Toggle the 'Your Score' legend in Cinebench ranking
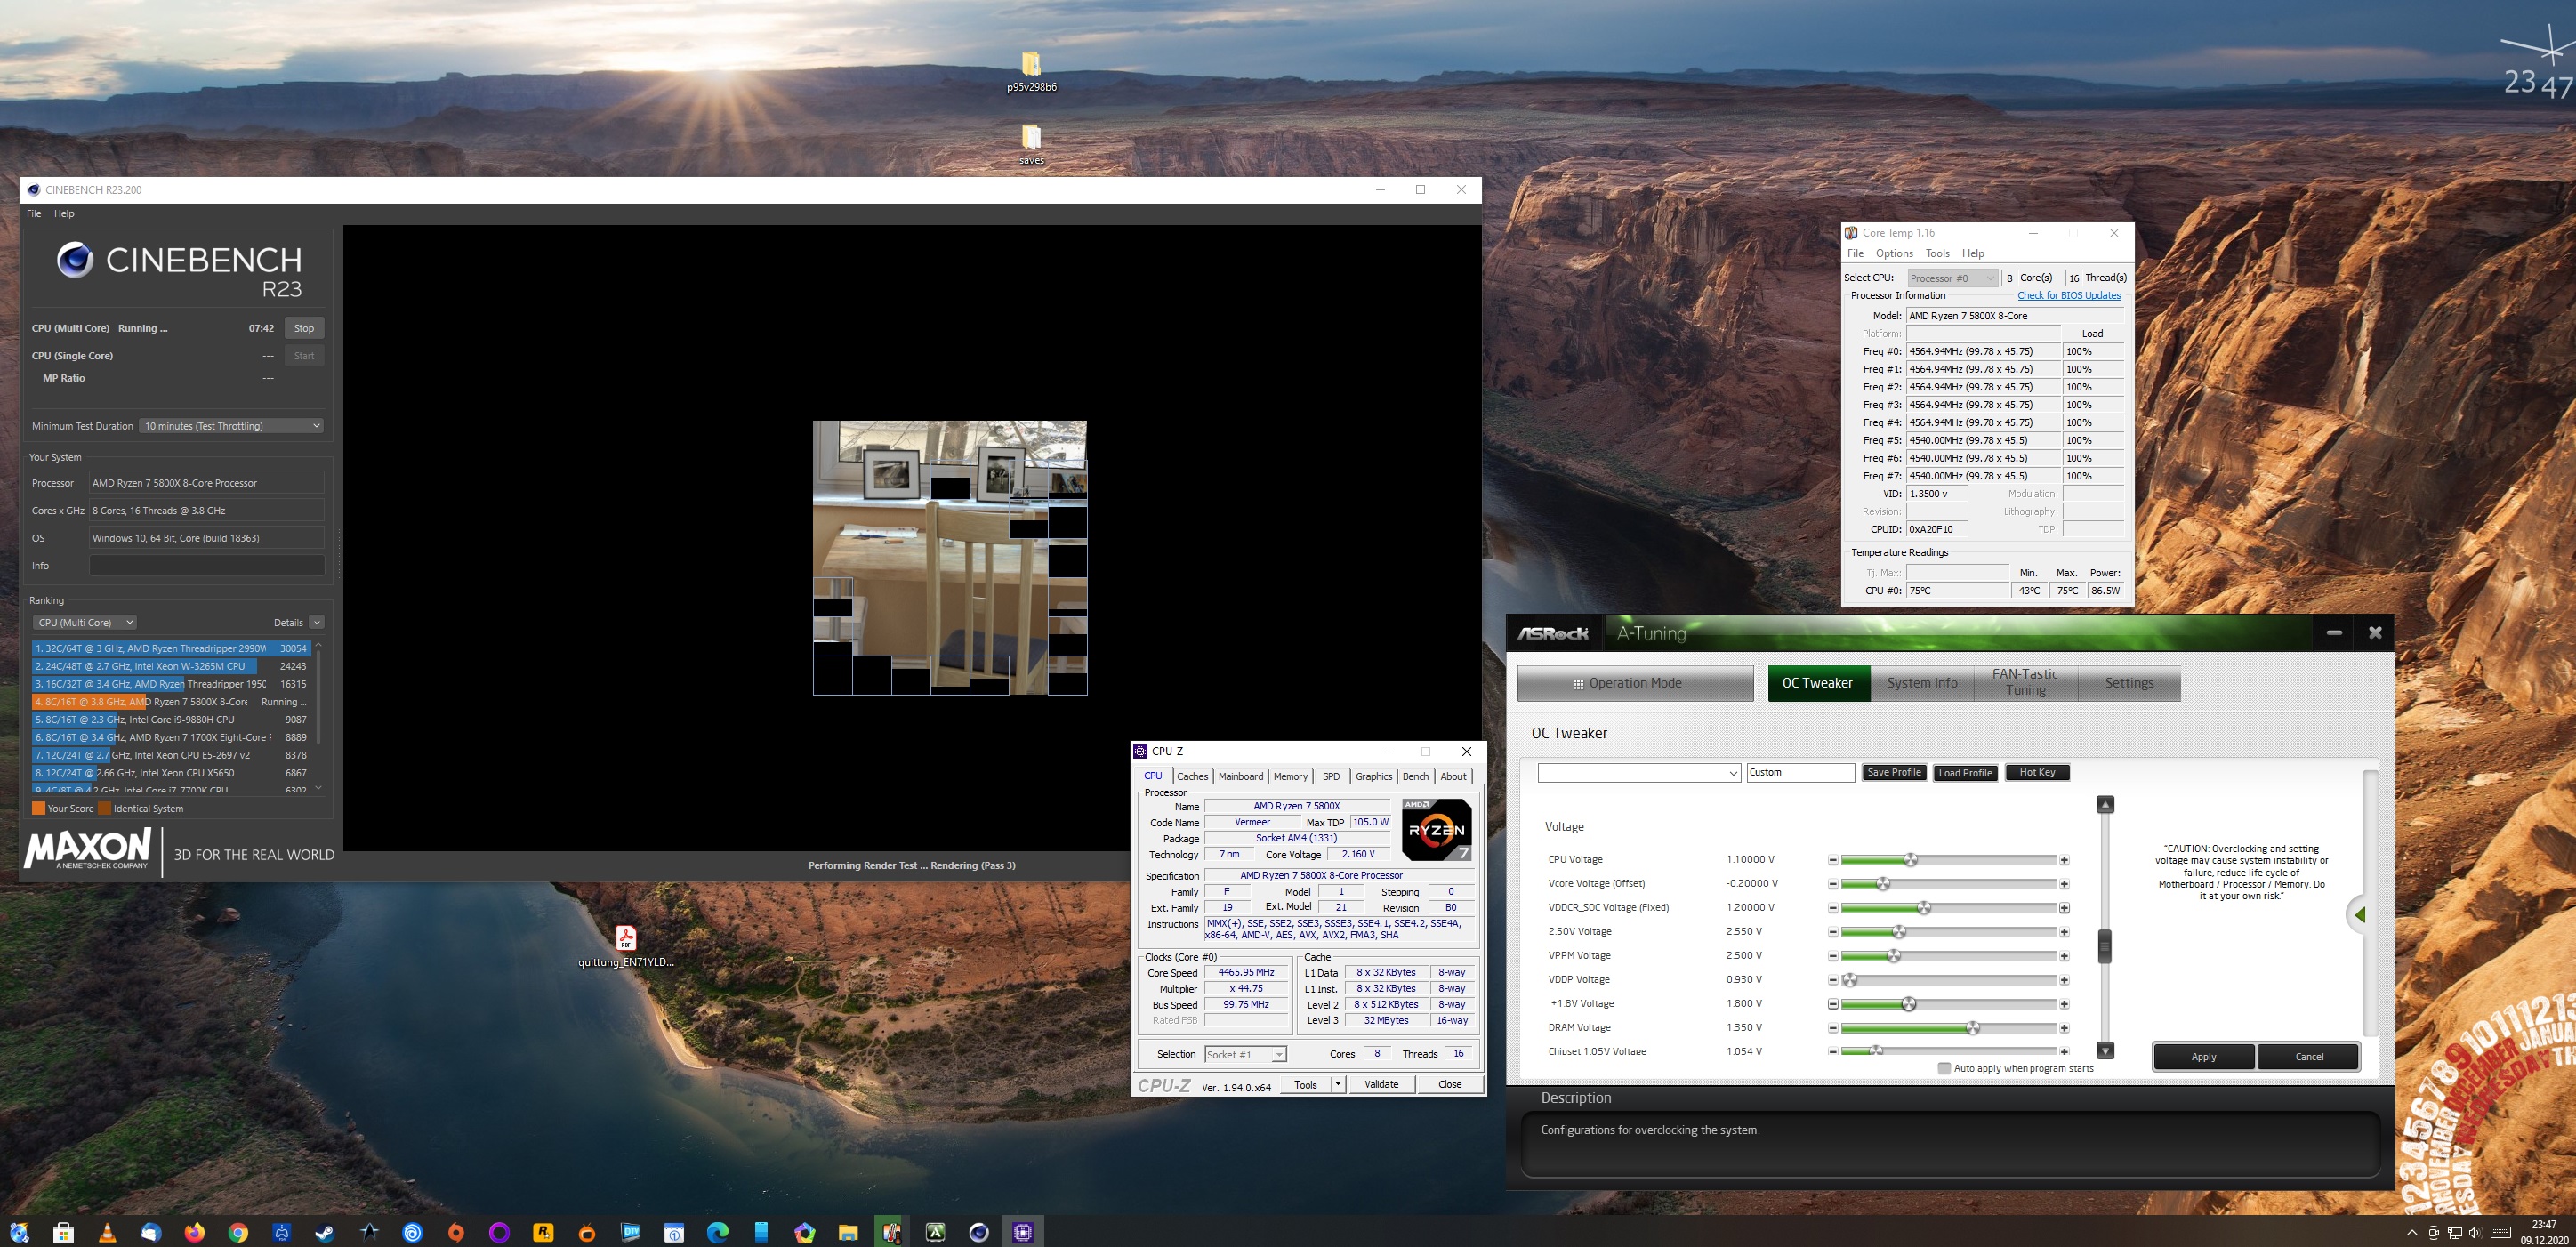 click(38, 808)
